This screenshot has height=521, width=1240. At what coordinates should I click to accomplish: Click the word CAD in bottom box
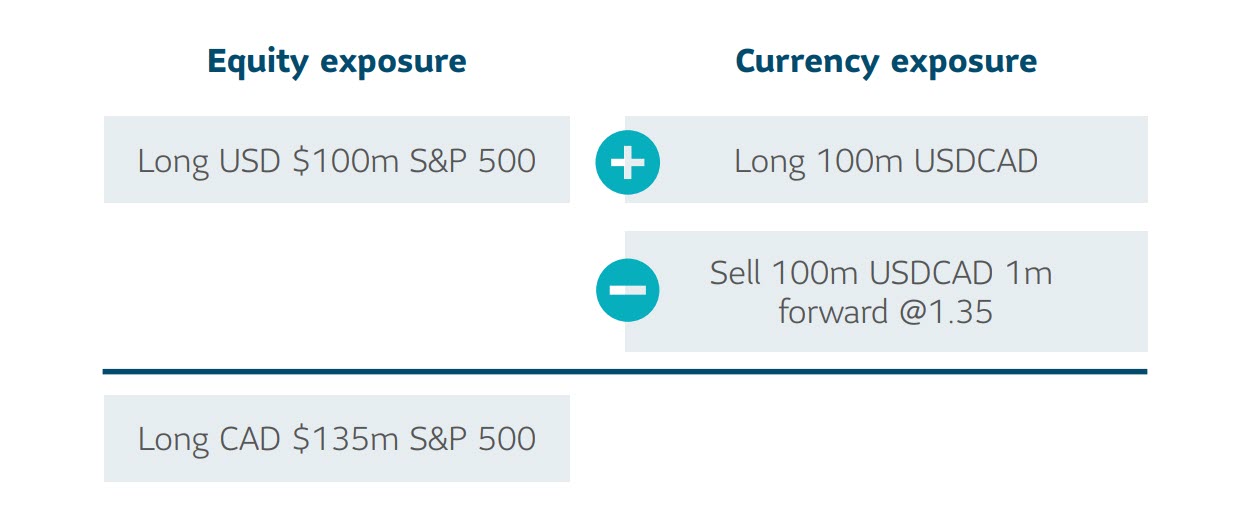point(249,439)
